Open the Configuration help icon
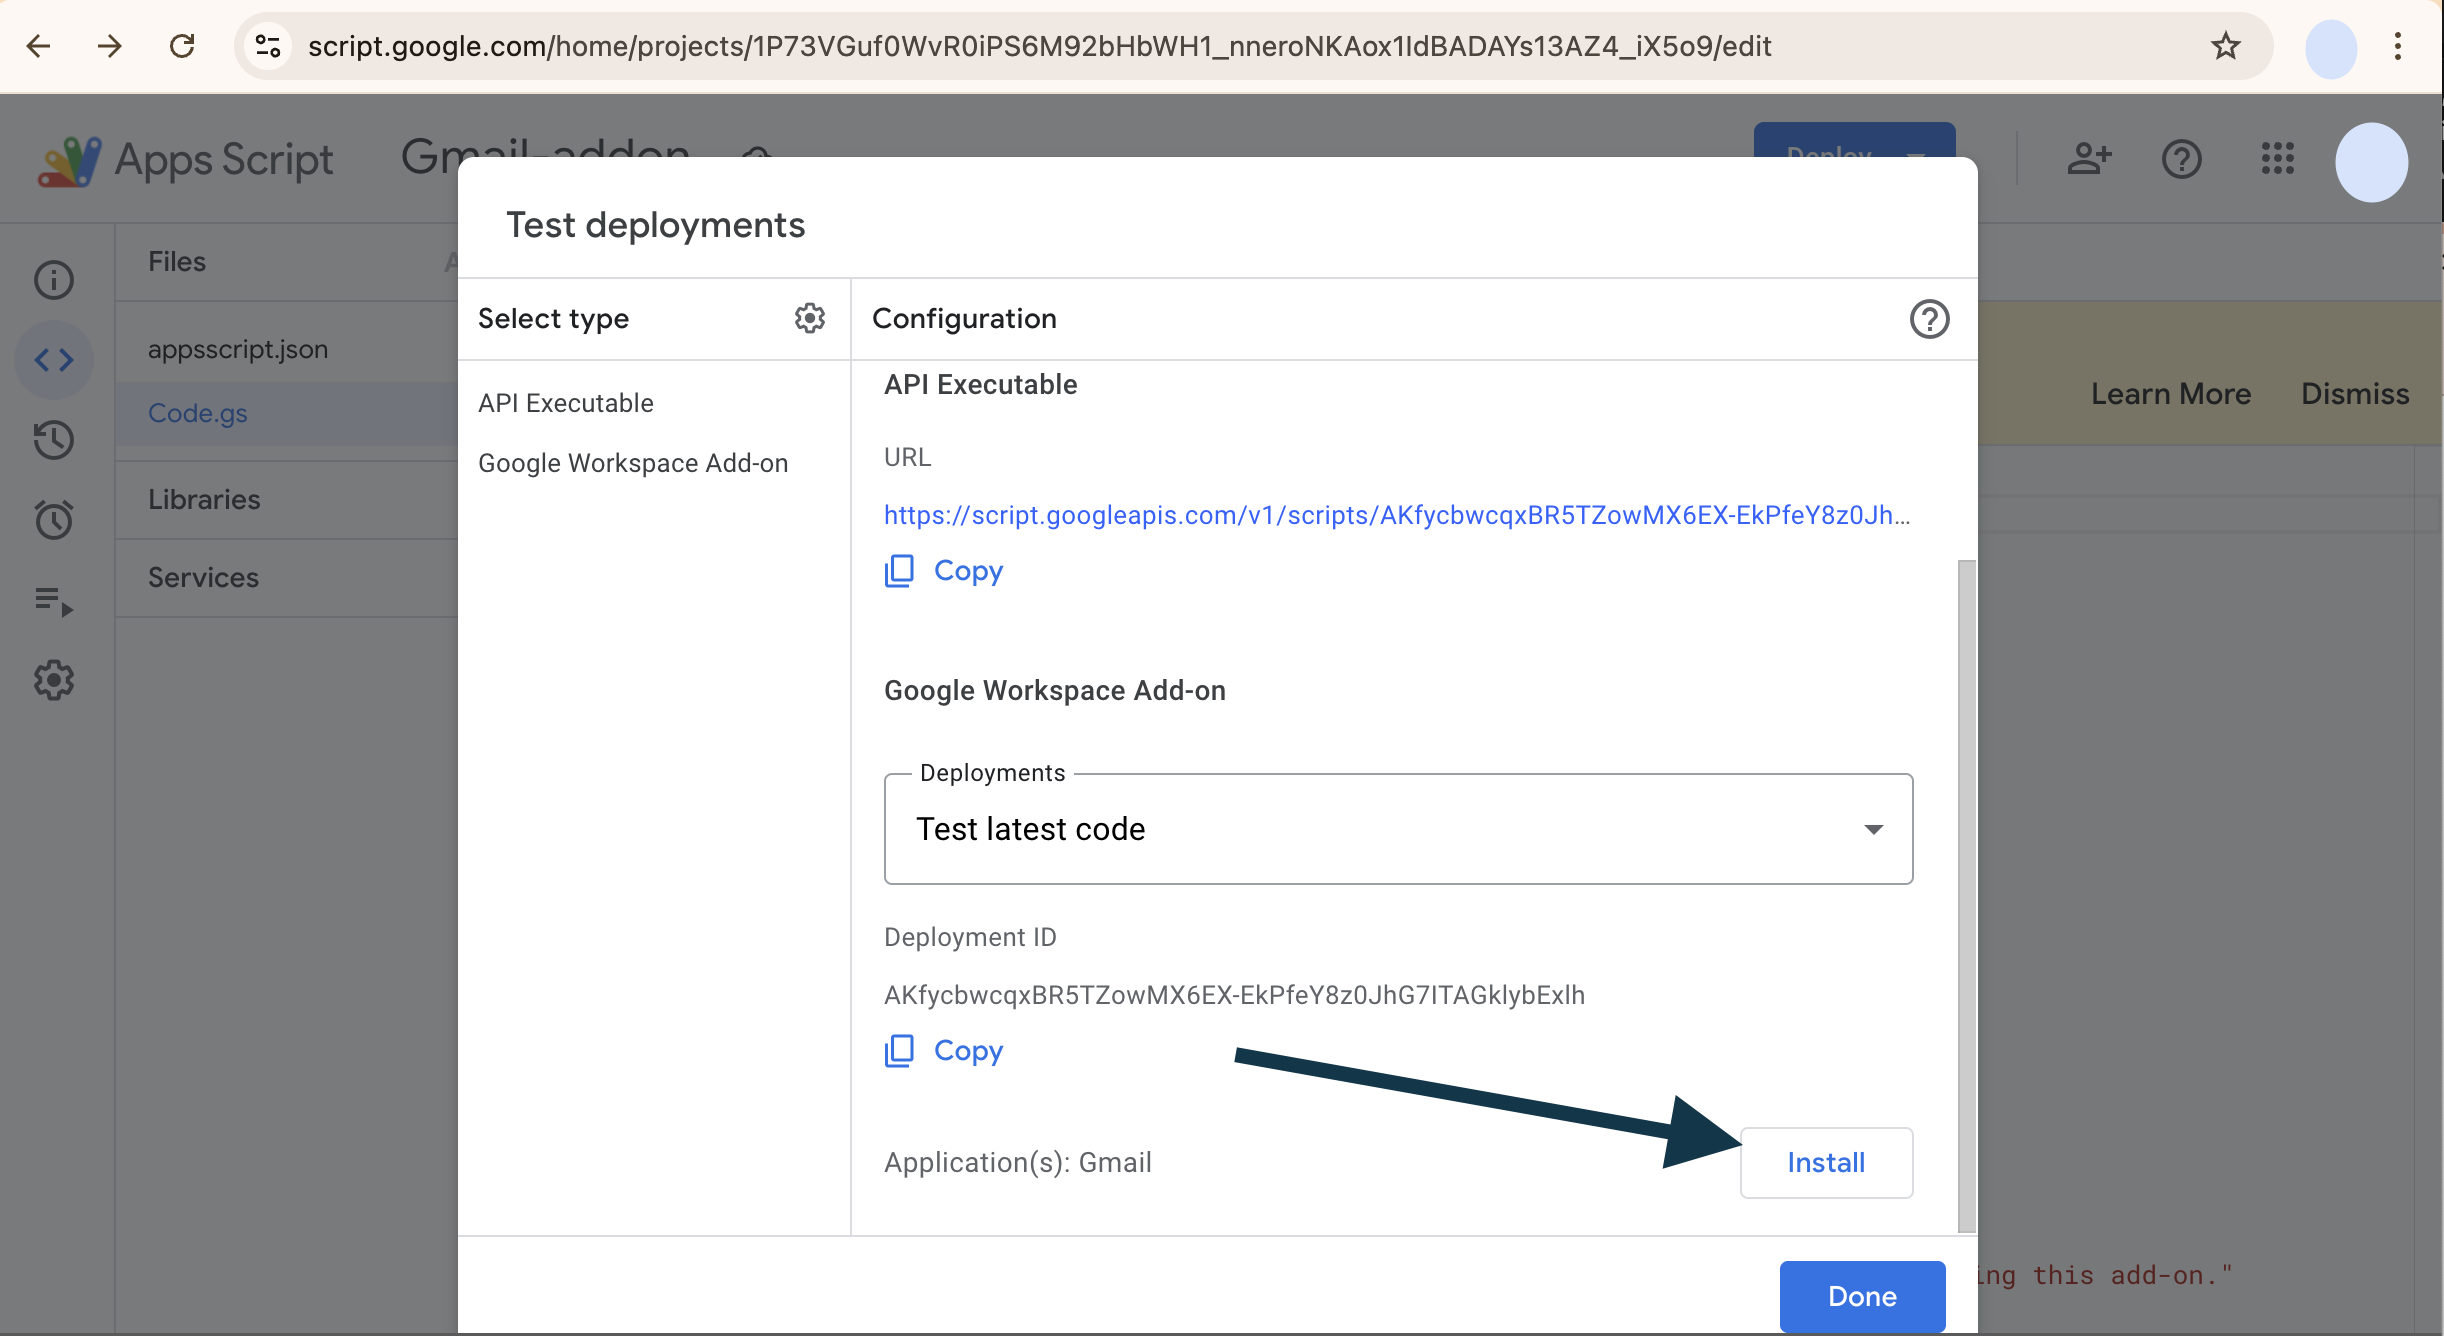 (1929, 319)
